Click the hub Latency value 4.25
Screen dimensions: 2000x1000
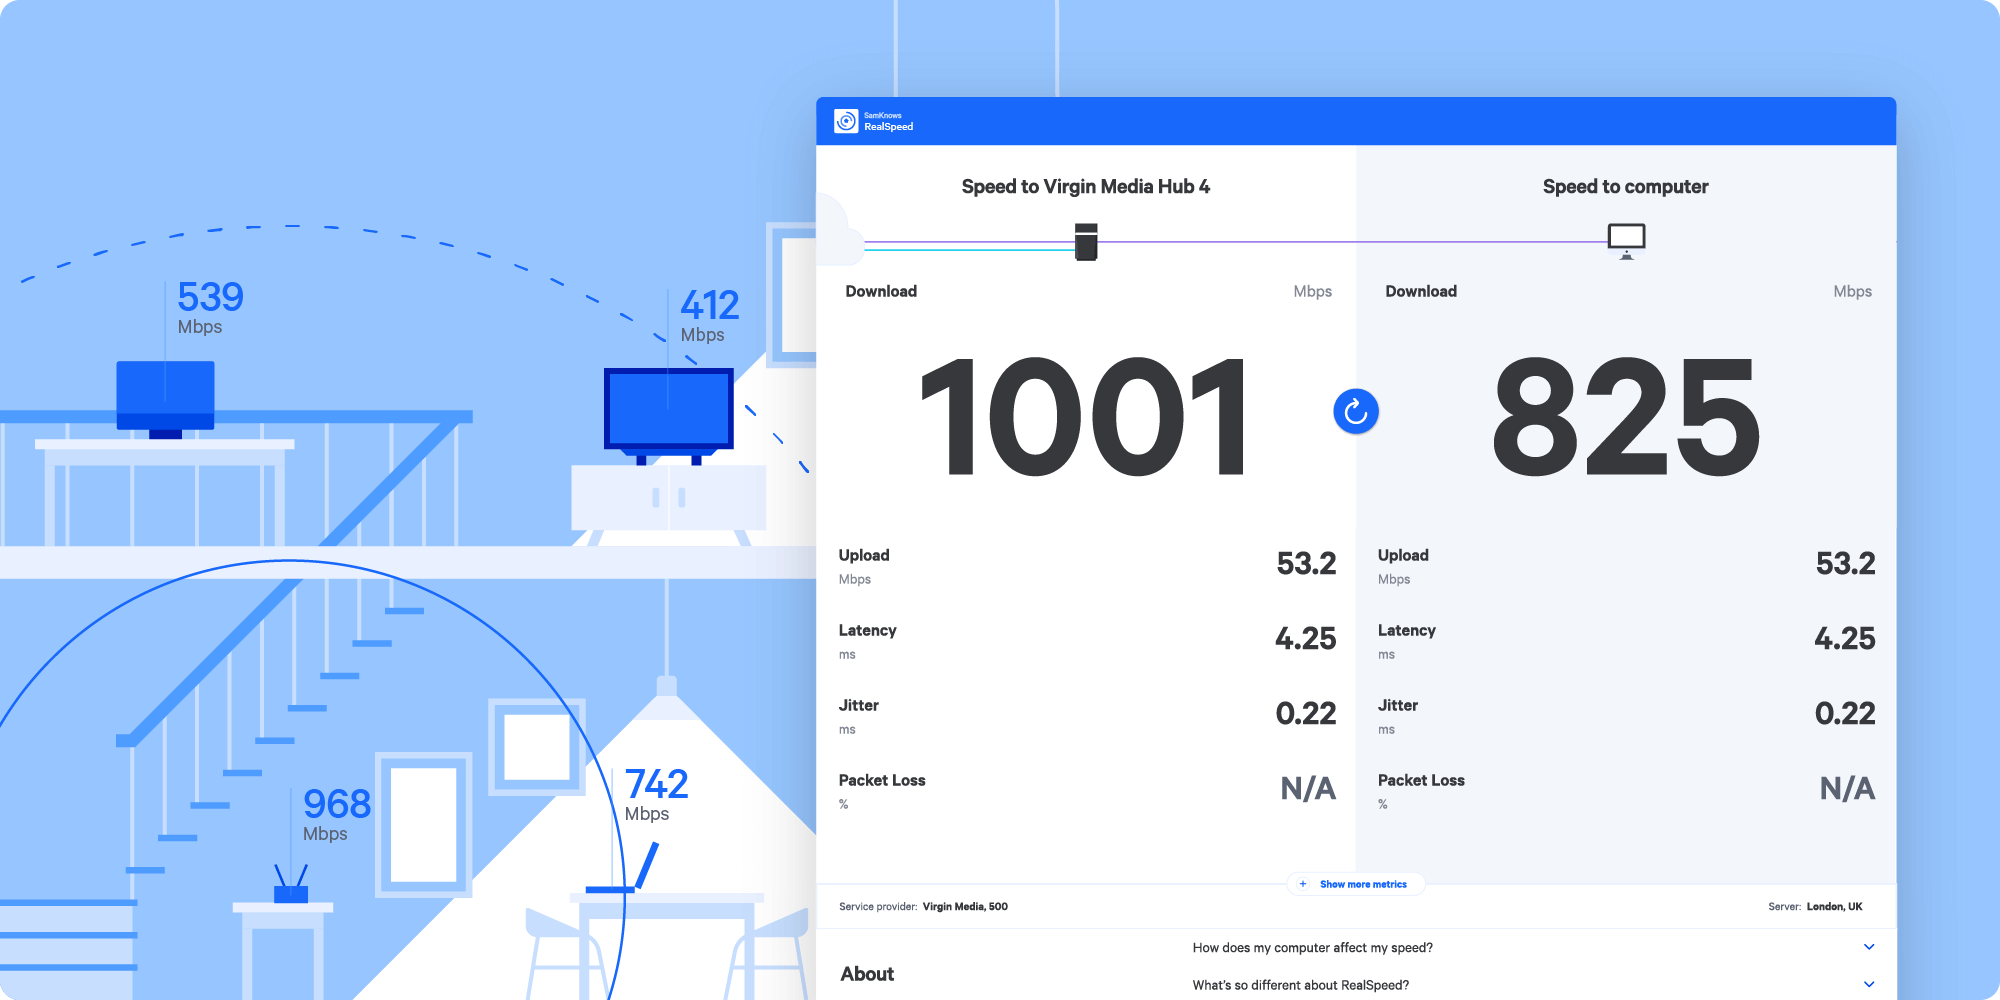point(1305,639)
